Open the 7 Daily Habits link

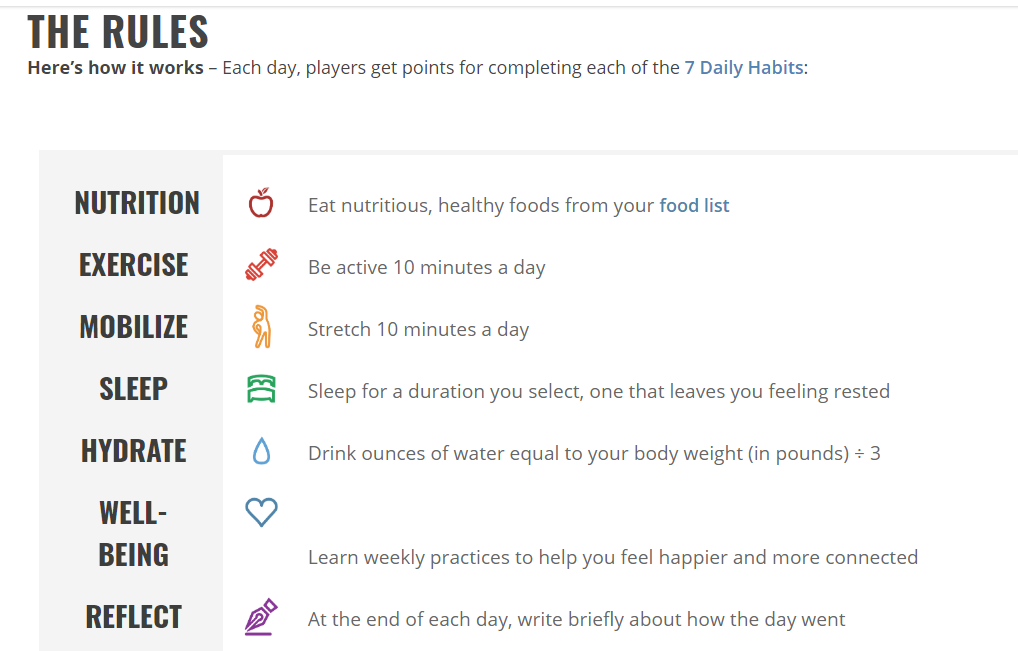[x=744, y=68]
